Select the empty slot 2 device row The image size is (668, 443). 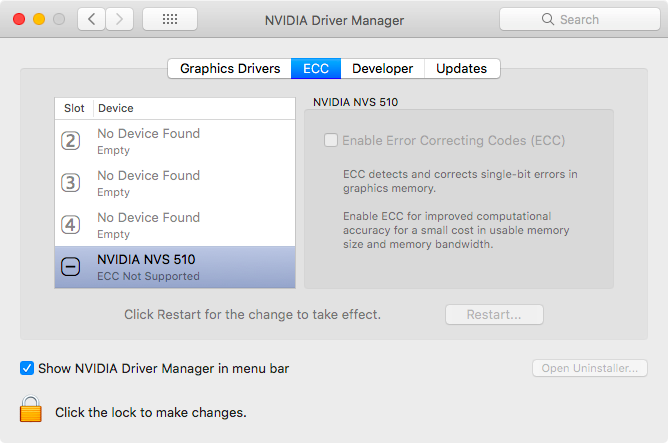190,141
